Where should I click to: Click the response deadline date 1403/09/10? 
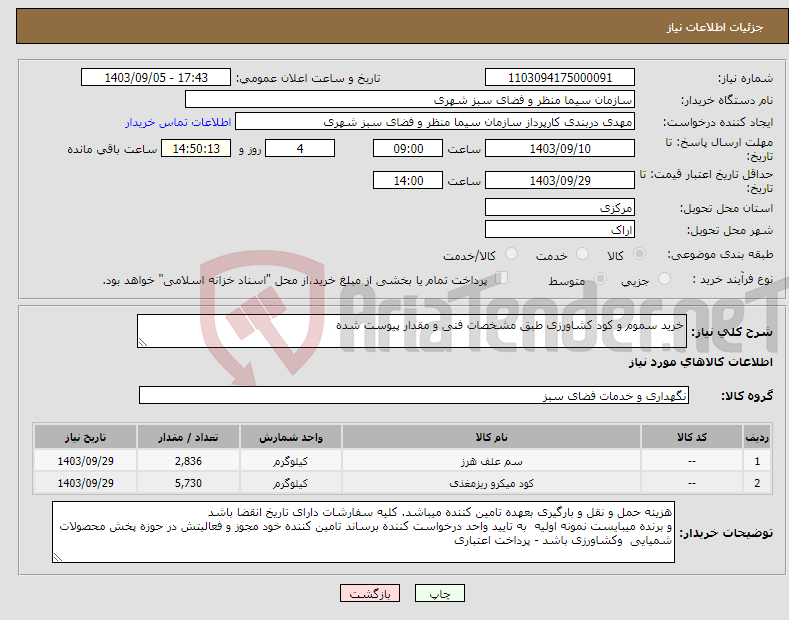[560, 148]
